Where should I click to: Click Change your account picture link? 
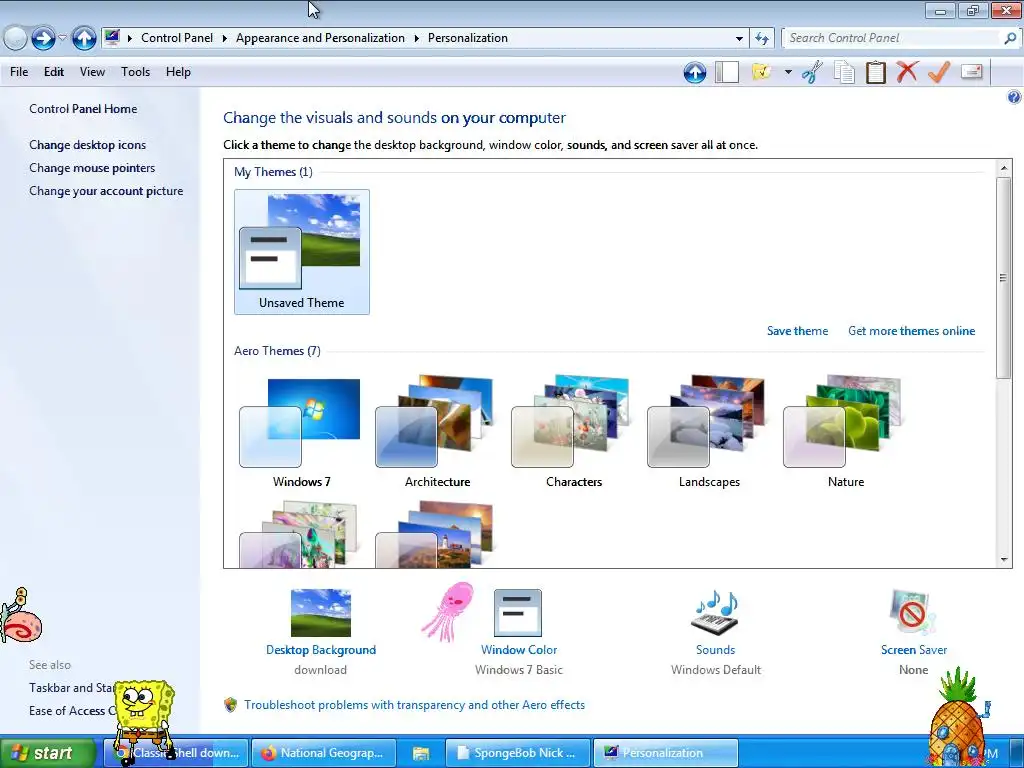106,191
